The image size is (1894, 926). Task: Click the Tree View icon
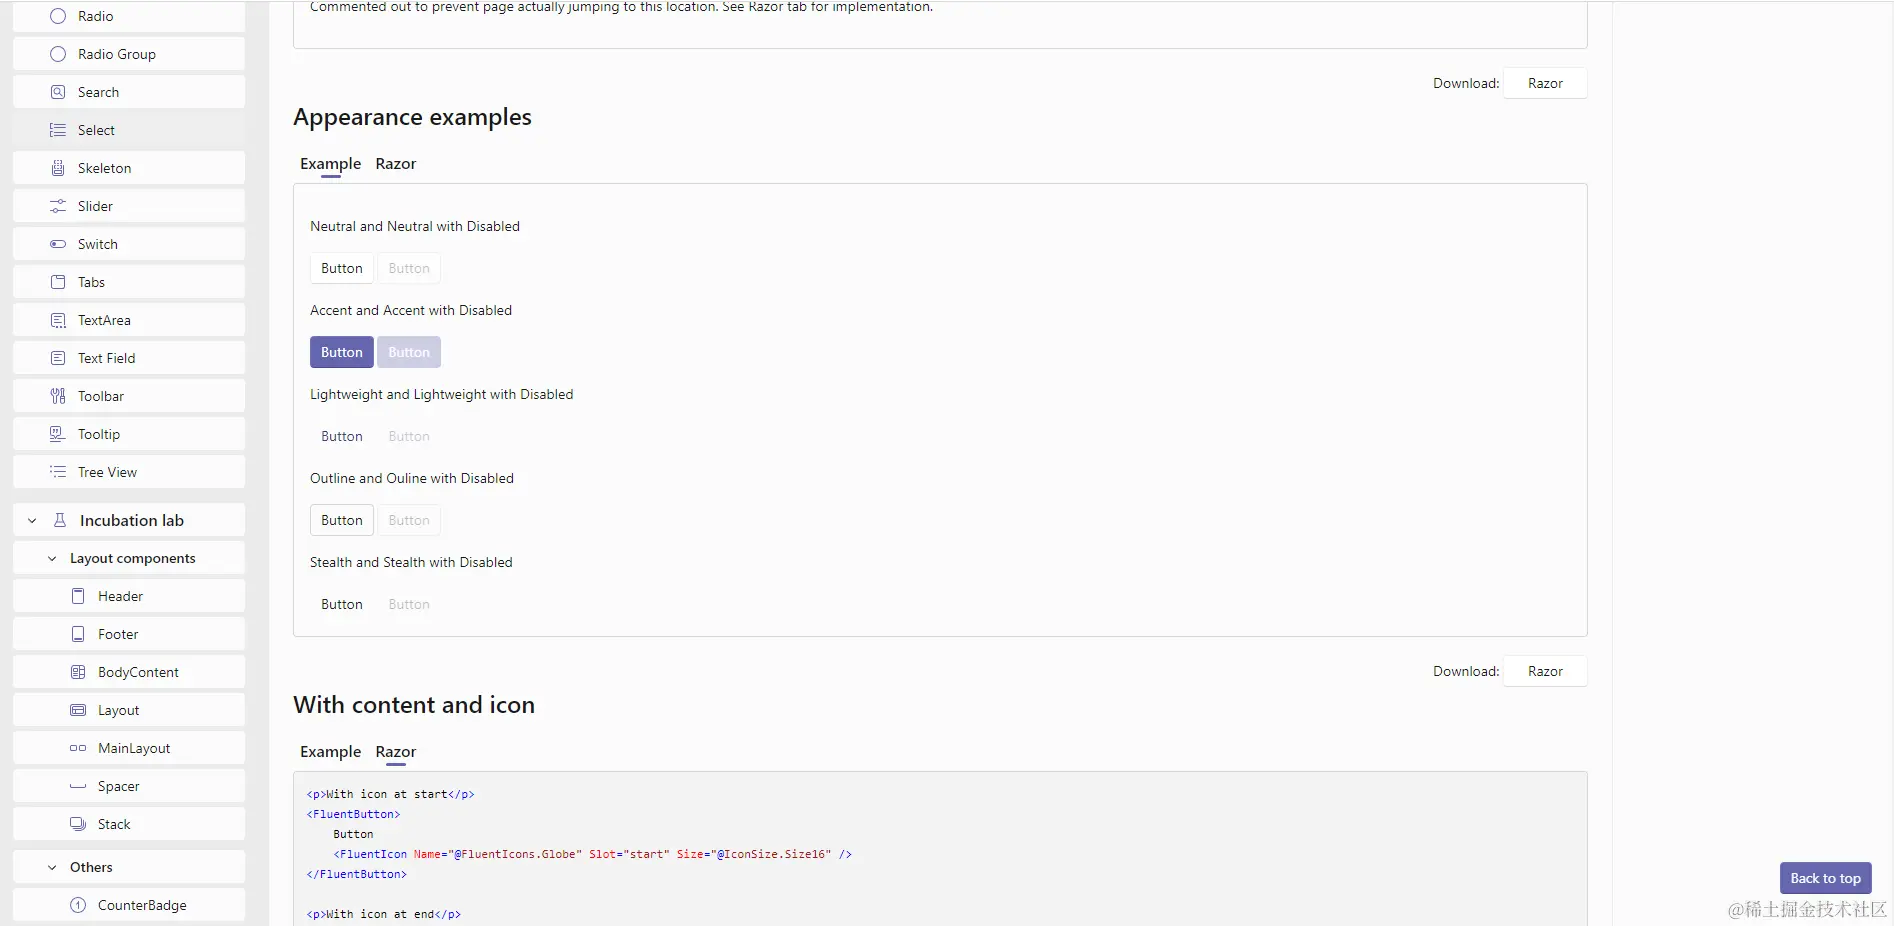[x=58, y=472]
